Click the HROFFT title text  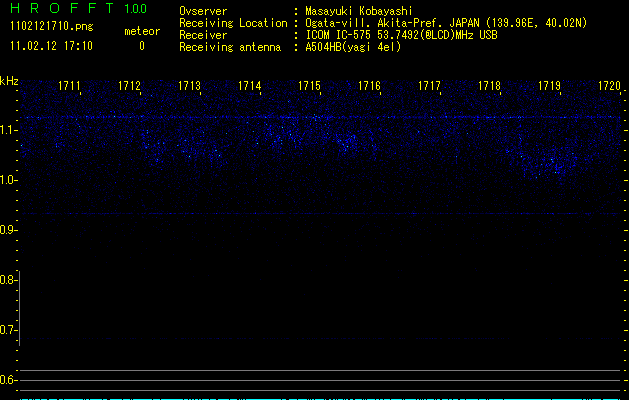coord(62,8)
